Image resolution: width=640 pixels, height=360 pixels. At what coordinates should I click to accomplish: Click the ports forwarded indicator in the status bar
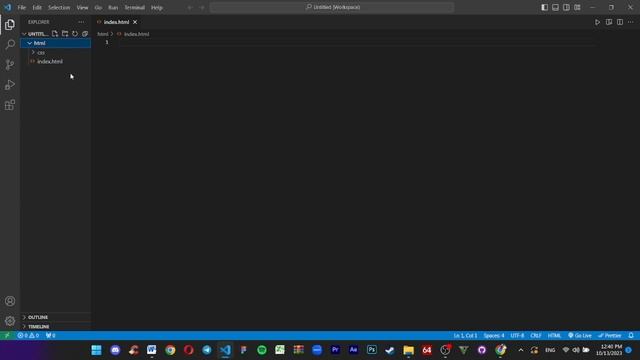click(x=51, y=336)
